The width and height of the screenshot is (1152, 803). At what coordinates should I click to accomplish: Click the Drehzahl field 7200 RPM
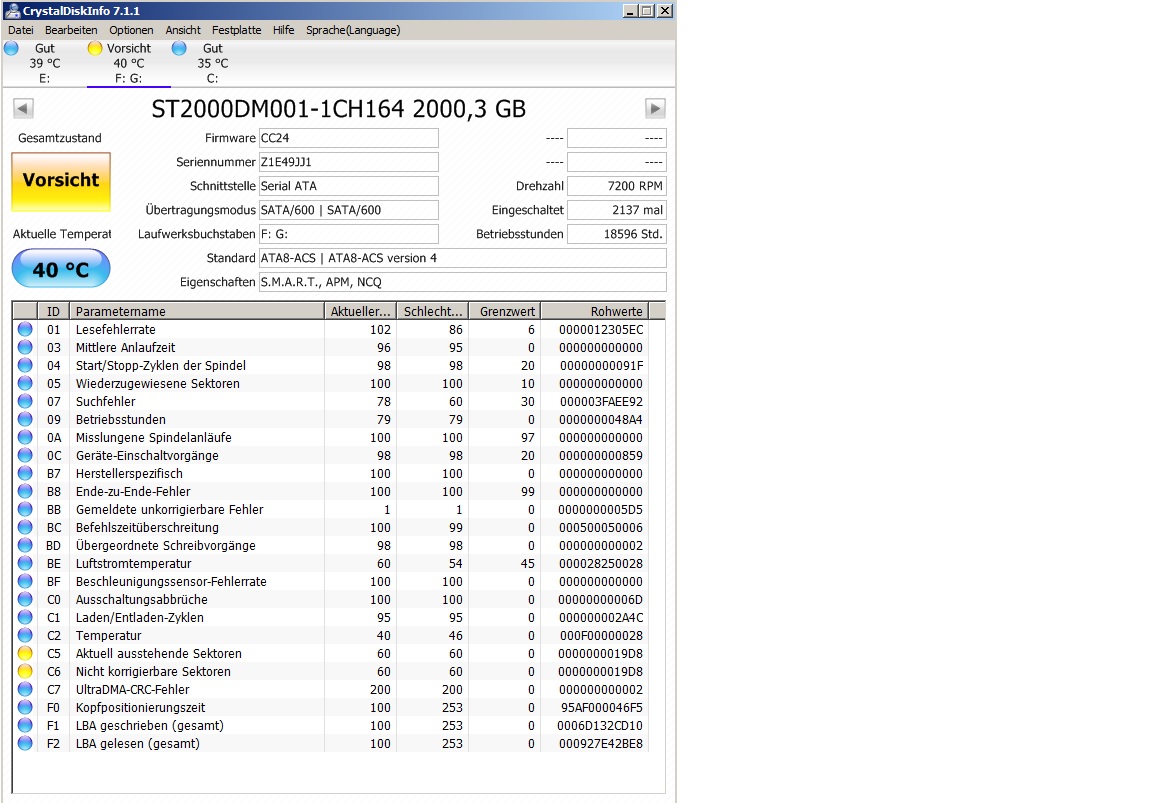[617, 186]
